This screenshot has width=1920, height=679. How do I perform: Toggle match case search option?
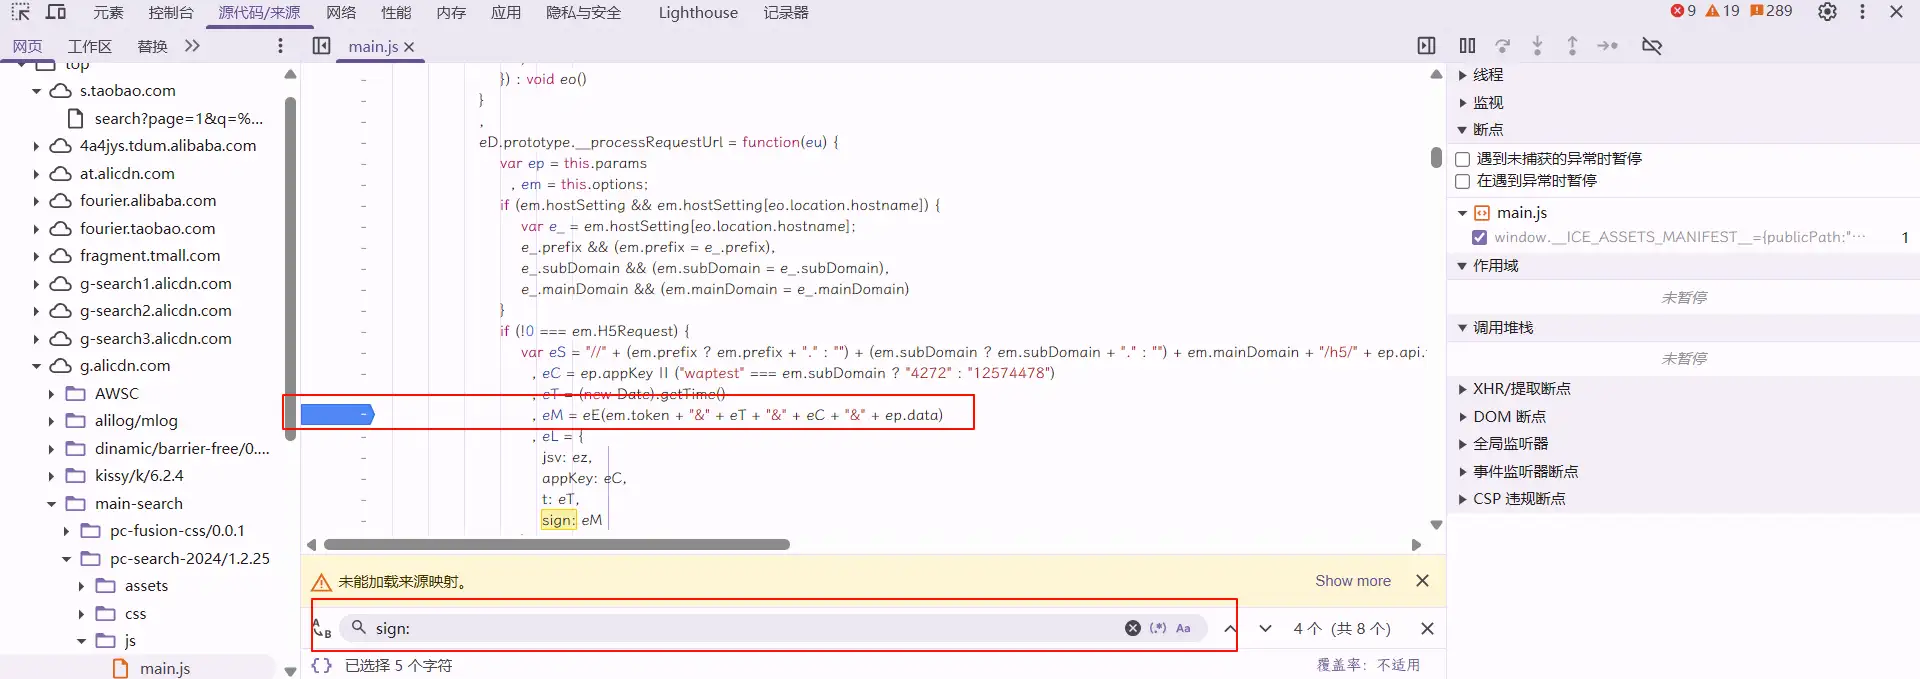(1183, 628)
